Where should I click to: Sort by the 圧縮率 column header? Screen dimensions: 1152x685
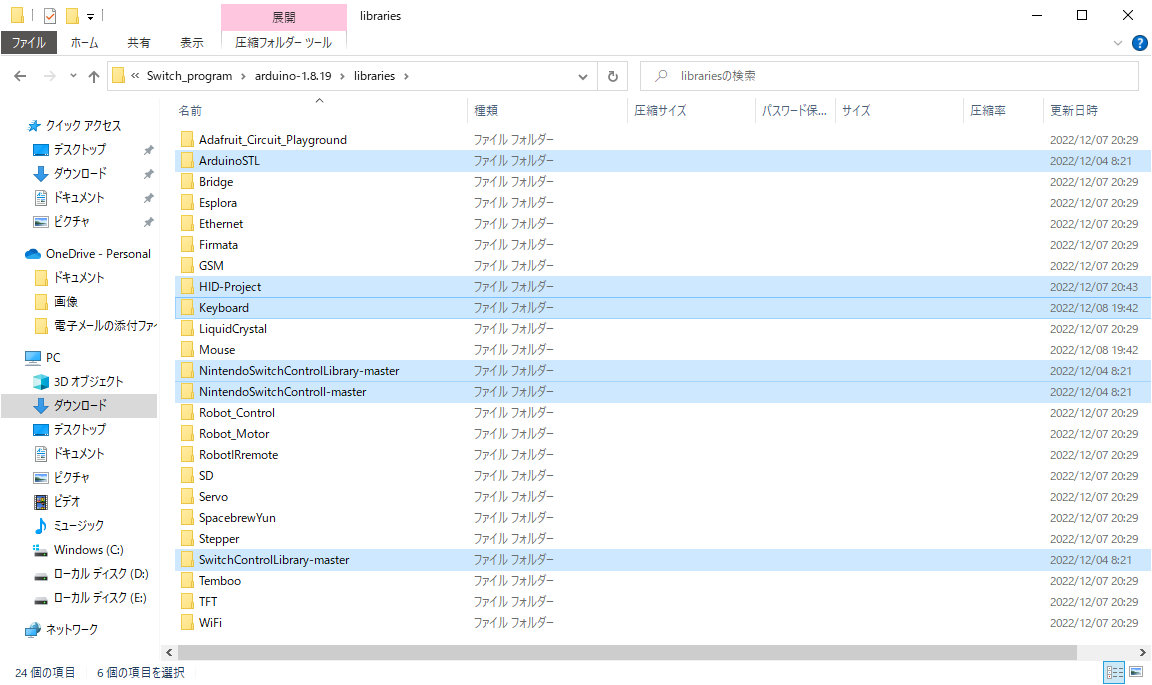point(988,110)
